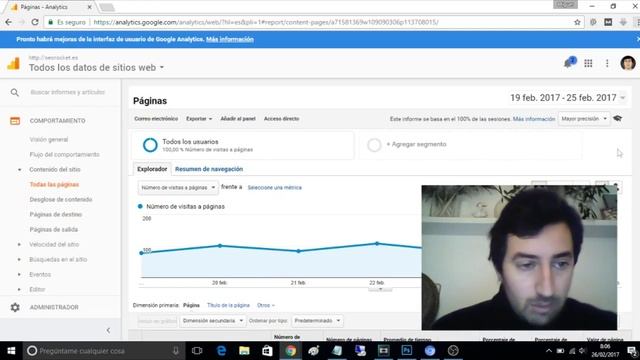640x360 pixels.
Task: Open File Explorer from the taskbar
Action: pyautogui.click(x=244, y=351)
